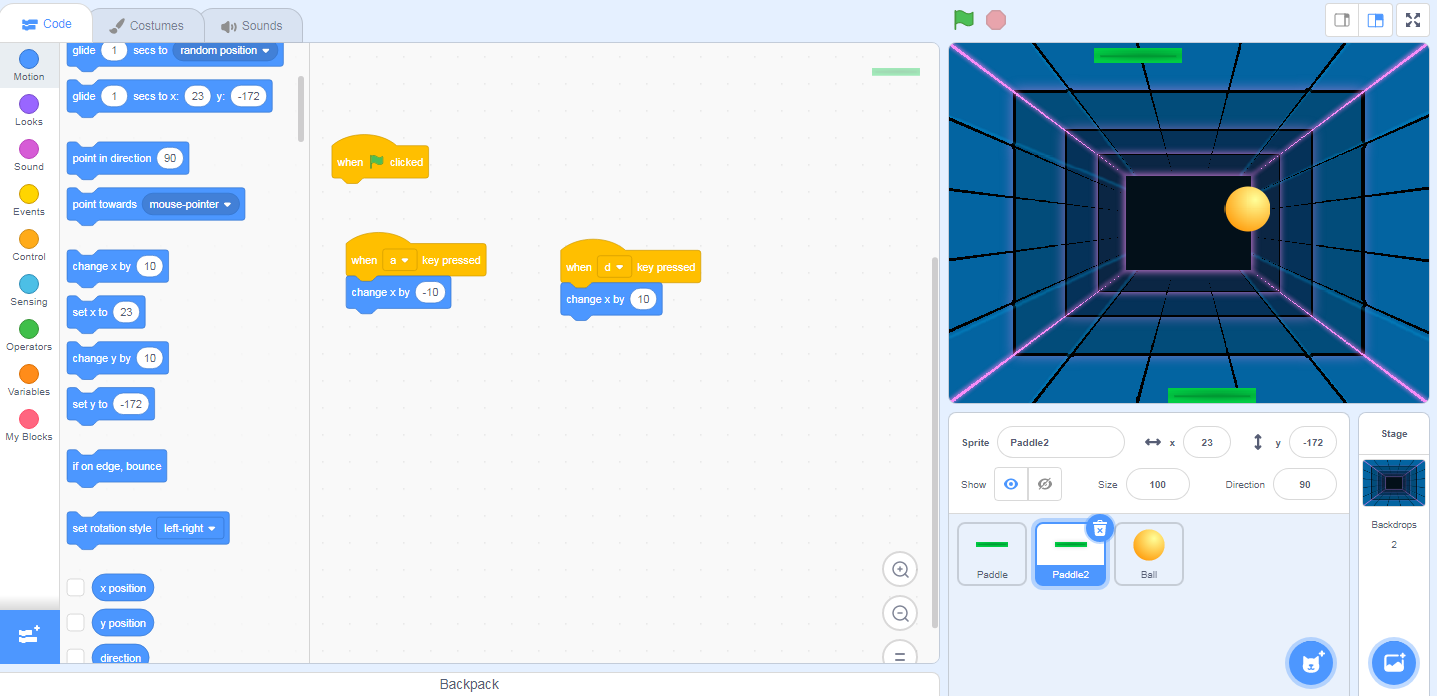Screen dimensions: 1437x696
Task: Switch to the Costumes tab
Action: click(146, 25)
